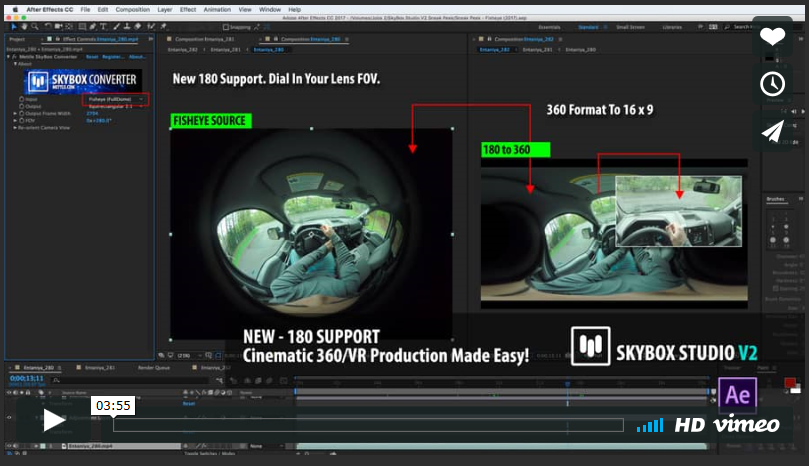
Task: Click the About... link
Action: (x=137, y=57)
